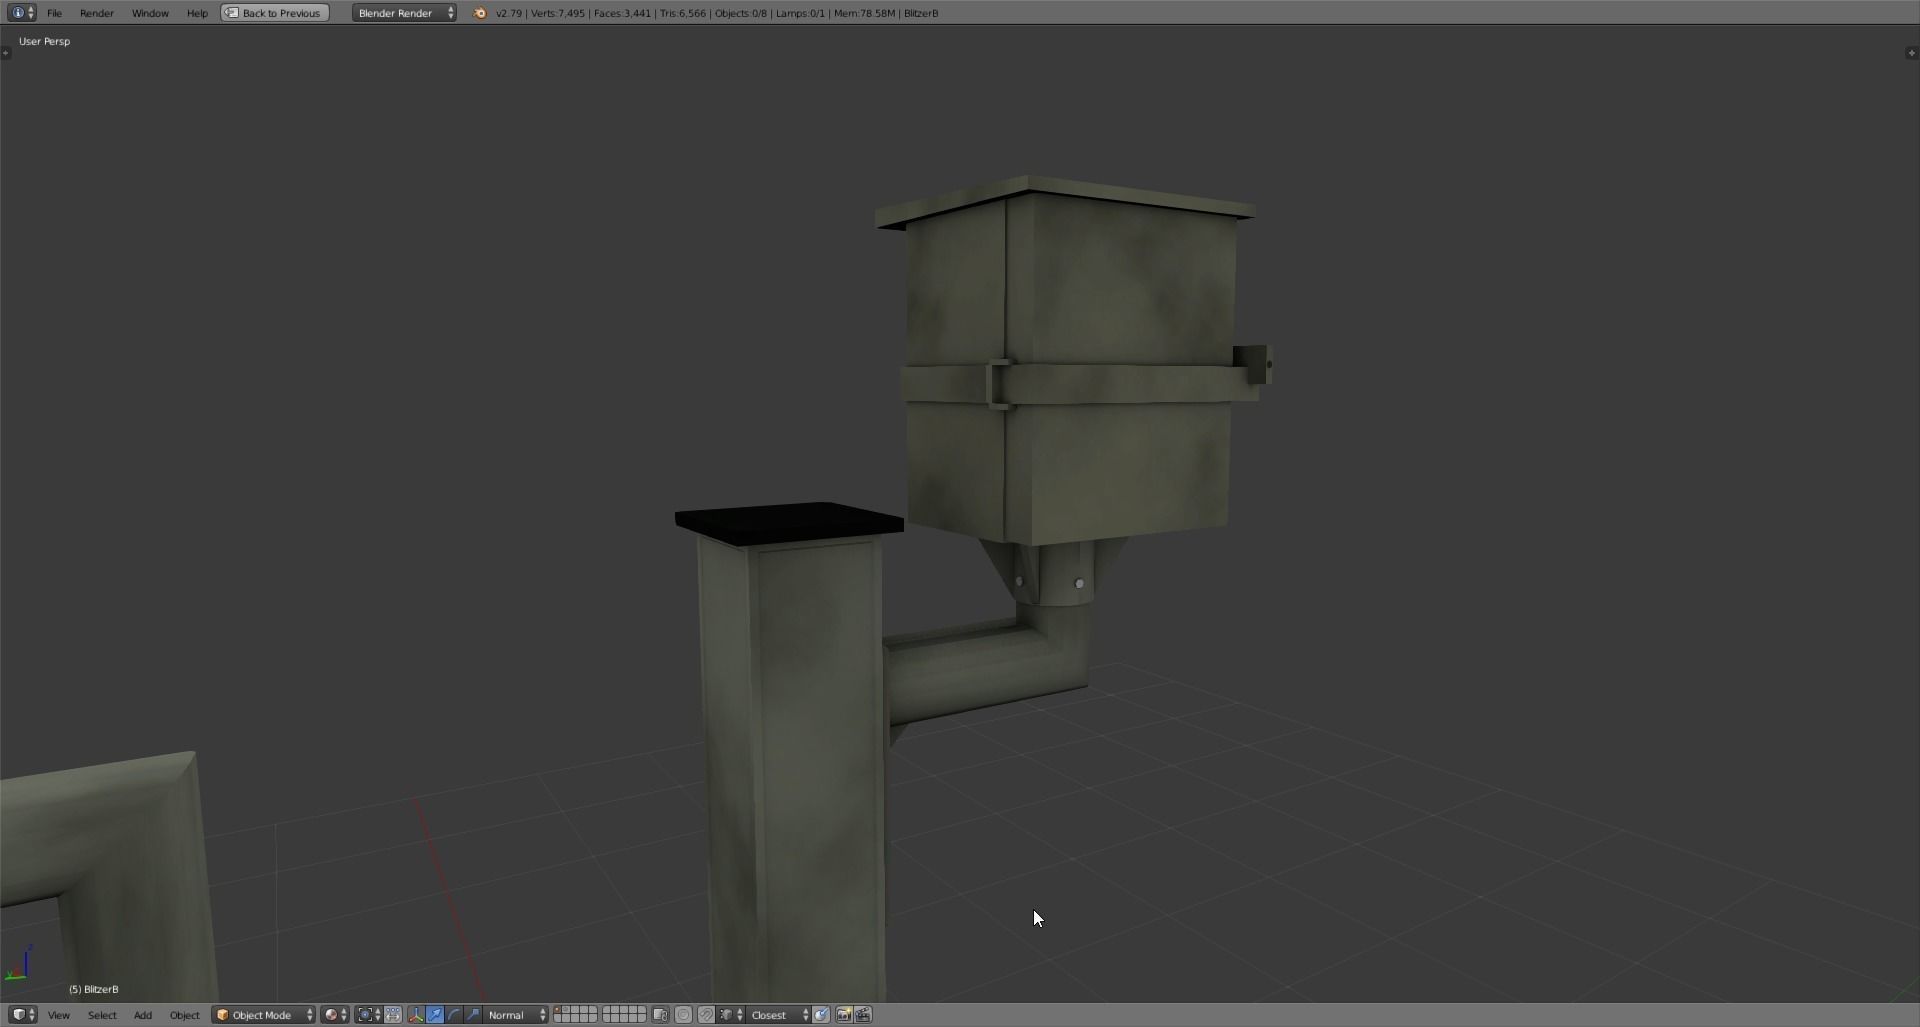The image size is (1920, 1027).
Task: Open the Object Mode dropdown
Action: tap(264, 1015)
